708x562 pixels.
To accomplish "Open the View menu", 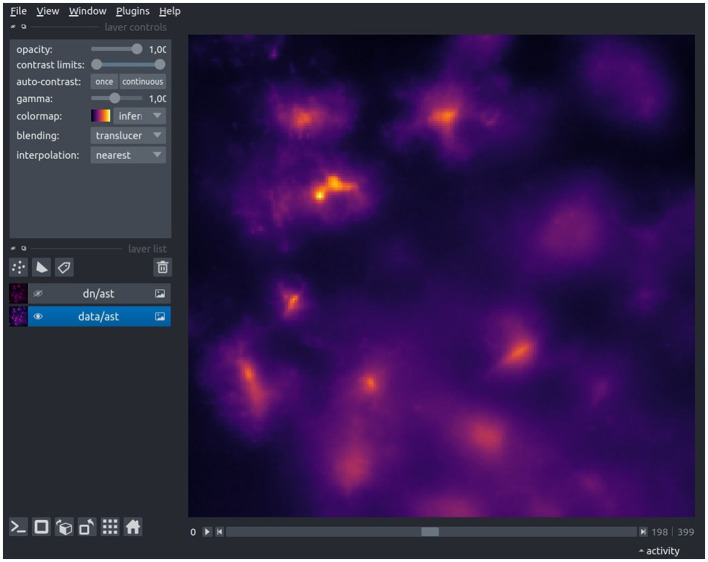I will point(47,11).
